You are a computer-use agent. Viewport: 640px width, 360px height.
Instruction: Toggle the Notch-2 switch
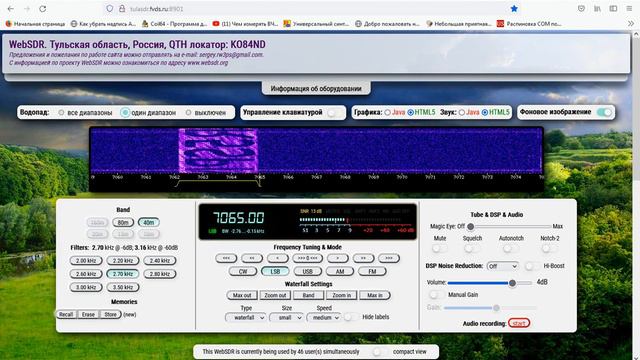pyautogui.click(x=549, y=248)
